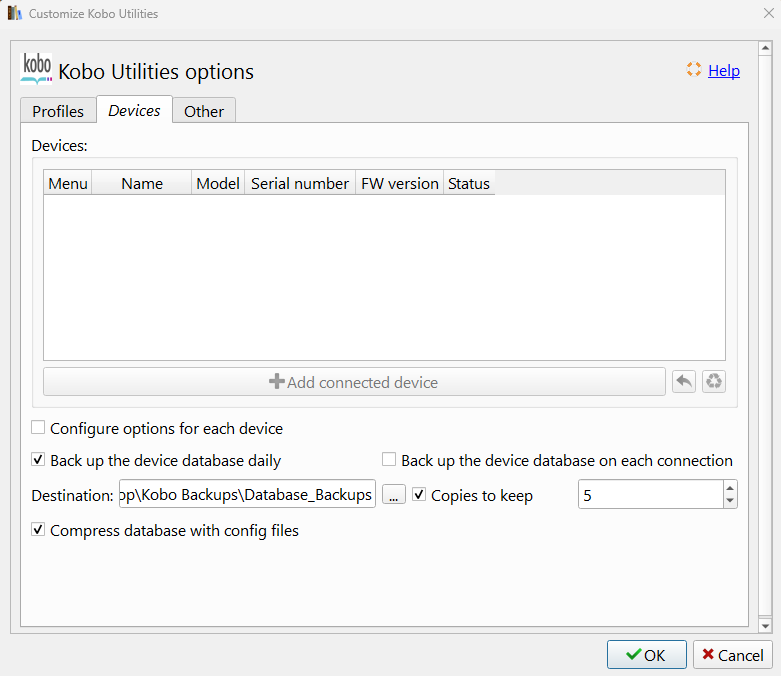This screenshot has height=676, width=781.
Task: Click the scrollbar up arrow
Action: coord(765,48)
